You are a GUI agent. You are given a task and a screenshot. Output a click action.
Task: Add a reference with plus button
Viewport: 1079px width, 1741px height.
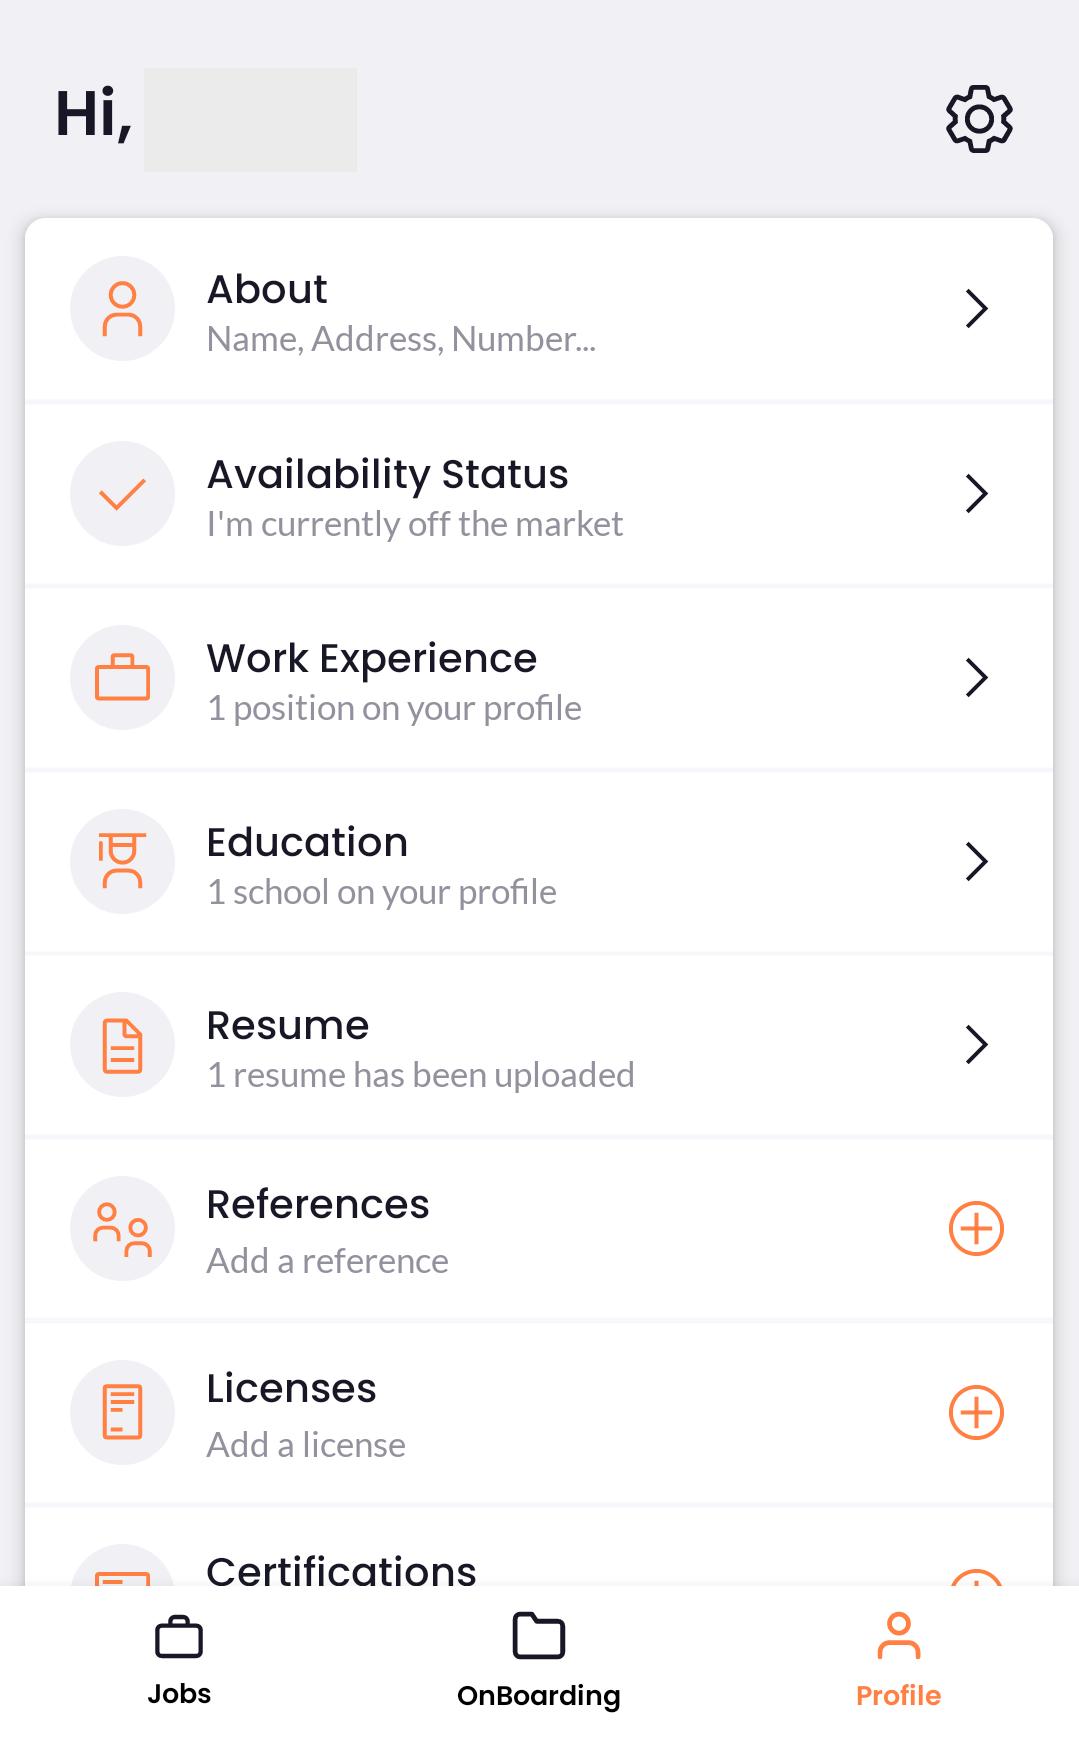pos(976,1229)
